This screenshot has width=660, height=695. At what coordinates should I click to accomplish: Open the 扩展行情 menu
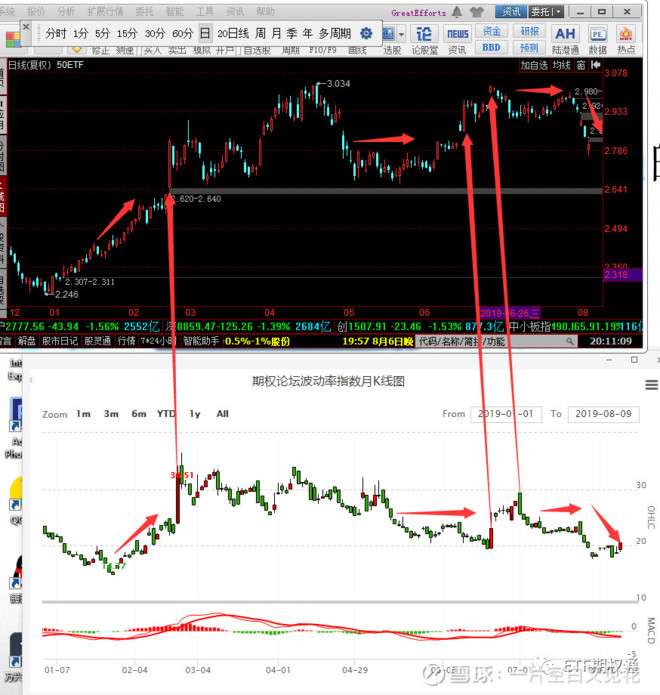(x=105, y=11)
